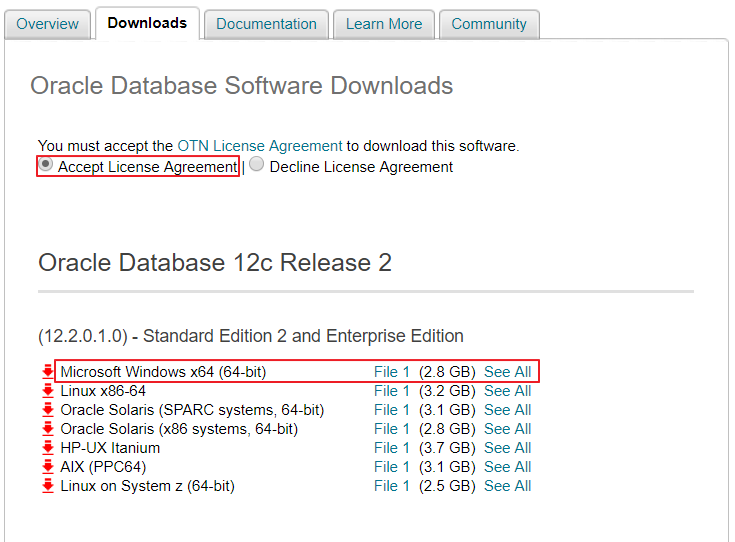The width and height of the screenshot is (735, 542).
Task: Click See All for Oracle Solaris x86
Action: pyautogui.click(x=508, y=429)
